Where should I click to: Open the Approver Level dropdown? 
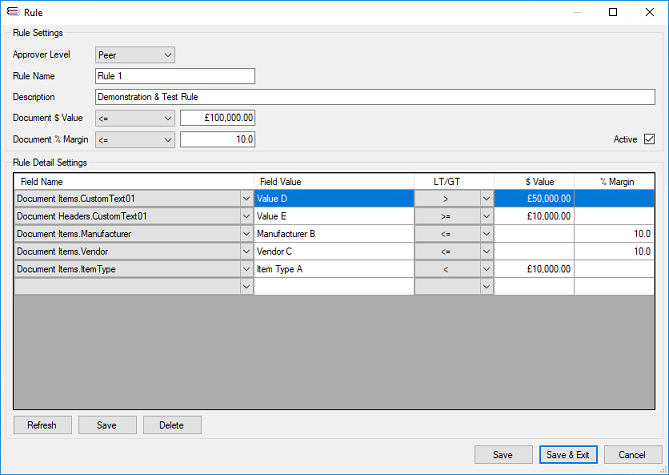click(135, 54)
